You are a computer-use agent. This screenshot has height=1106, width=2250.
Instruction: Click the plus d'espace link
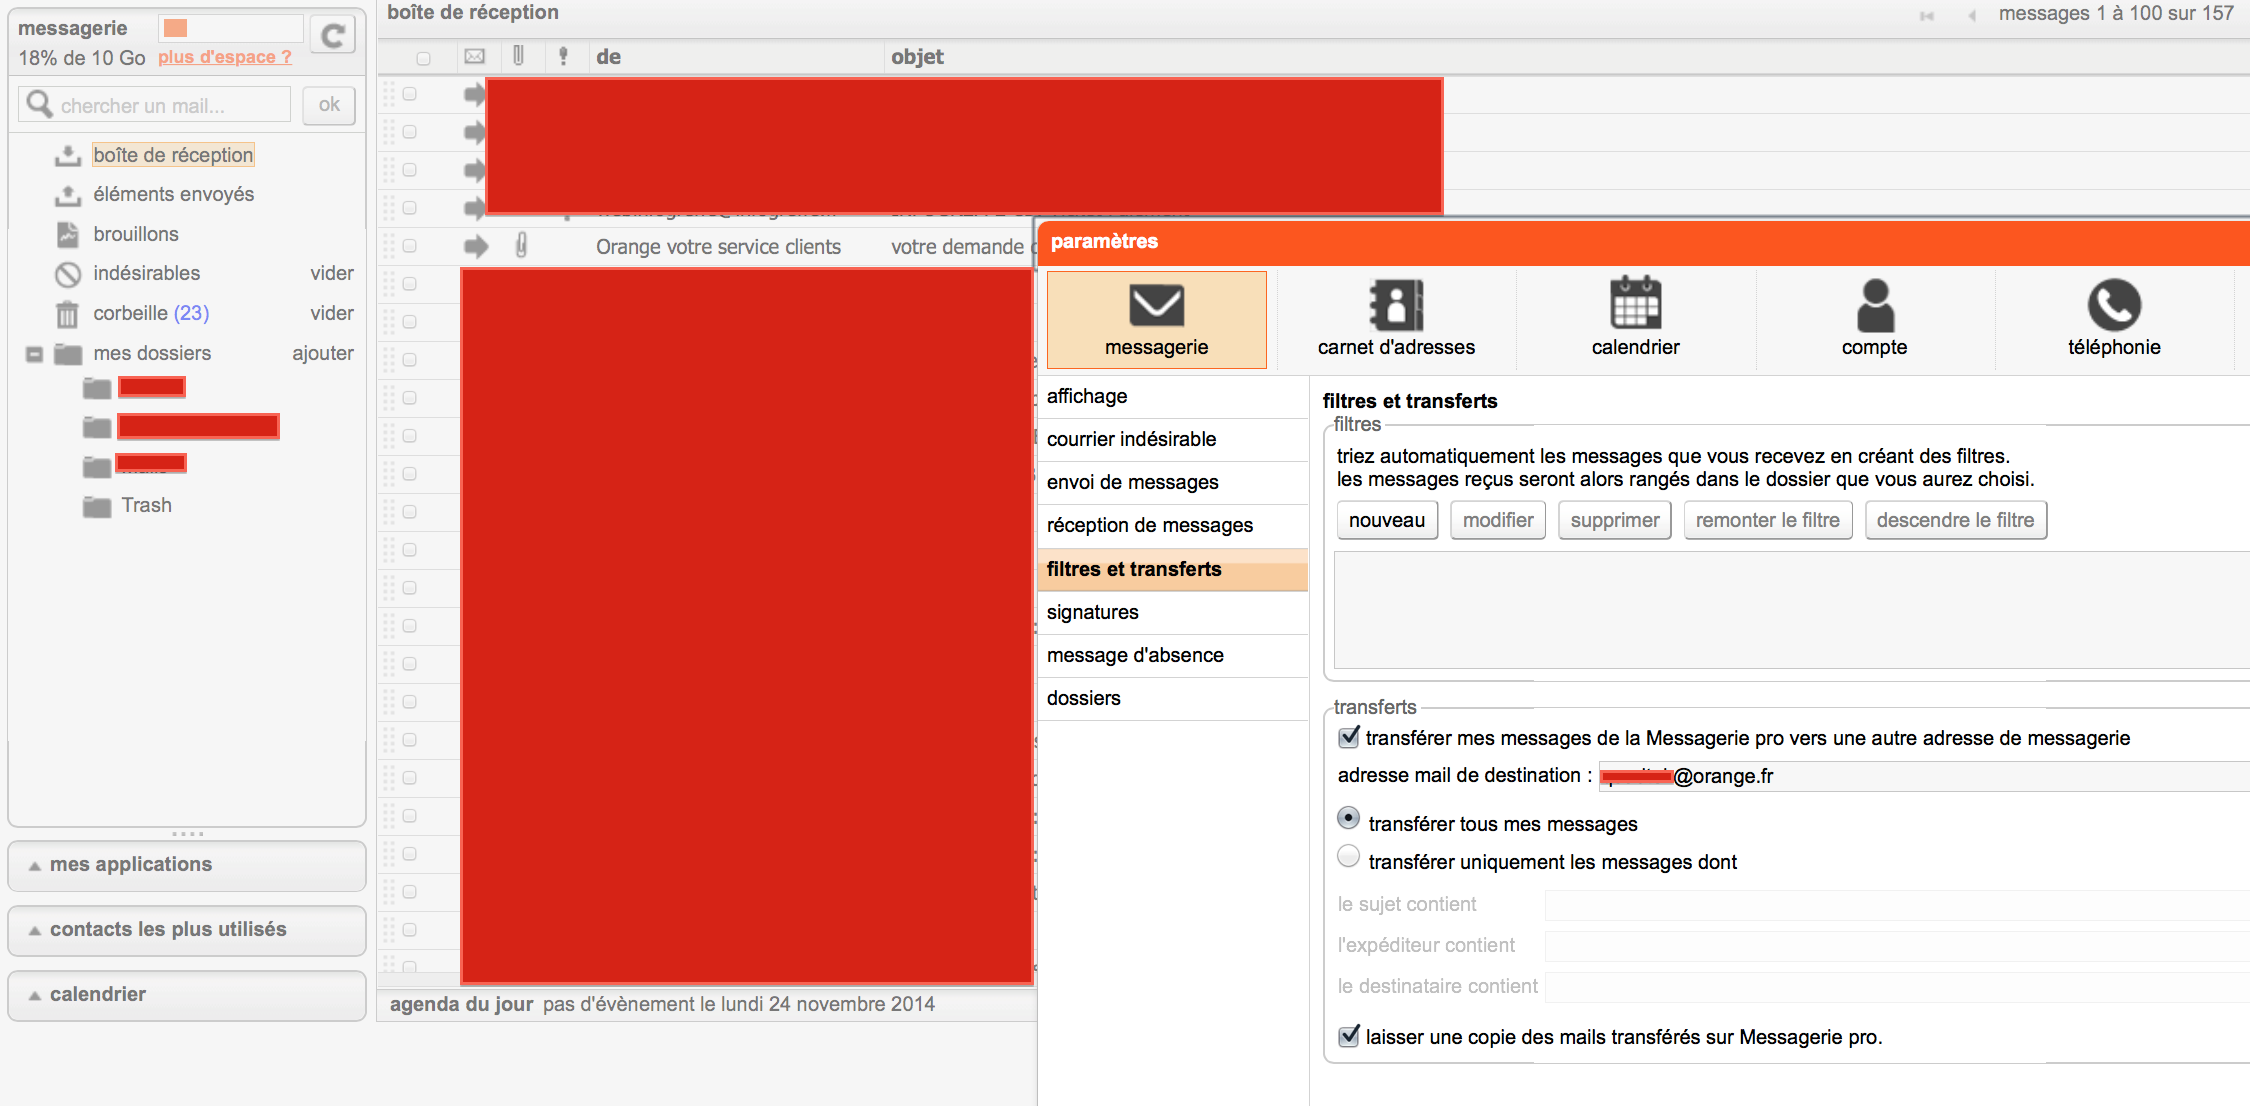click(x=225, y=57)
